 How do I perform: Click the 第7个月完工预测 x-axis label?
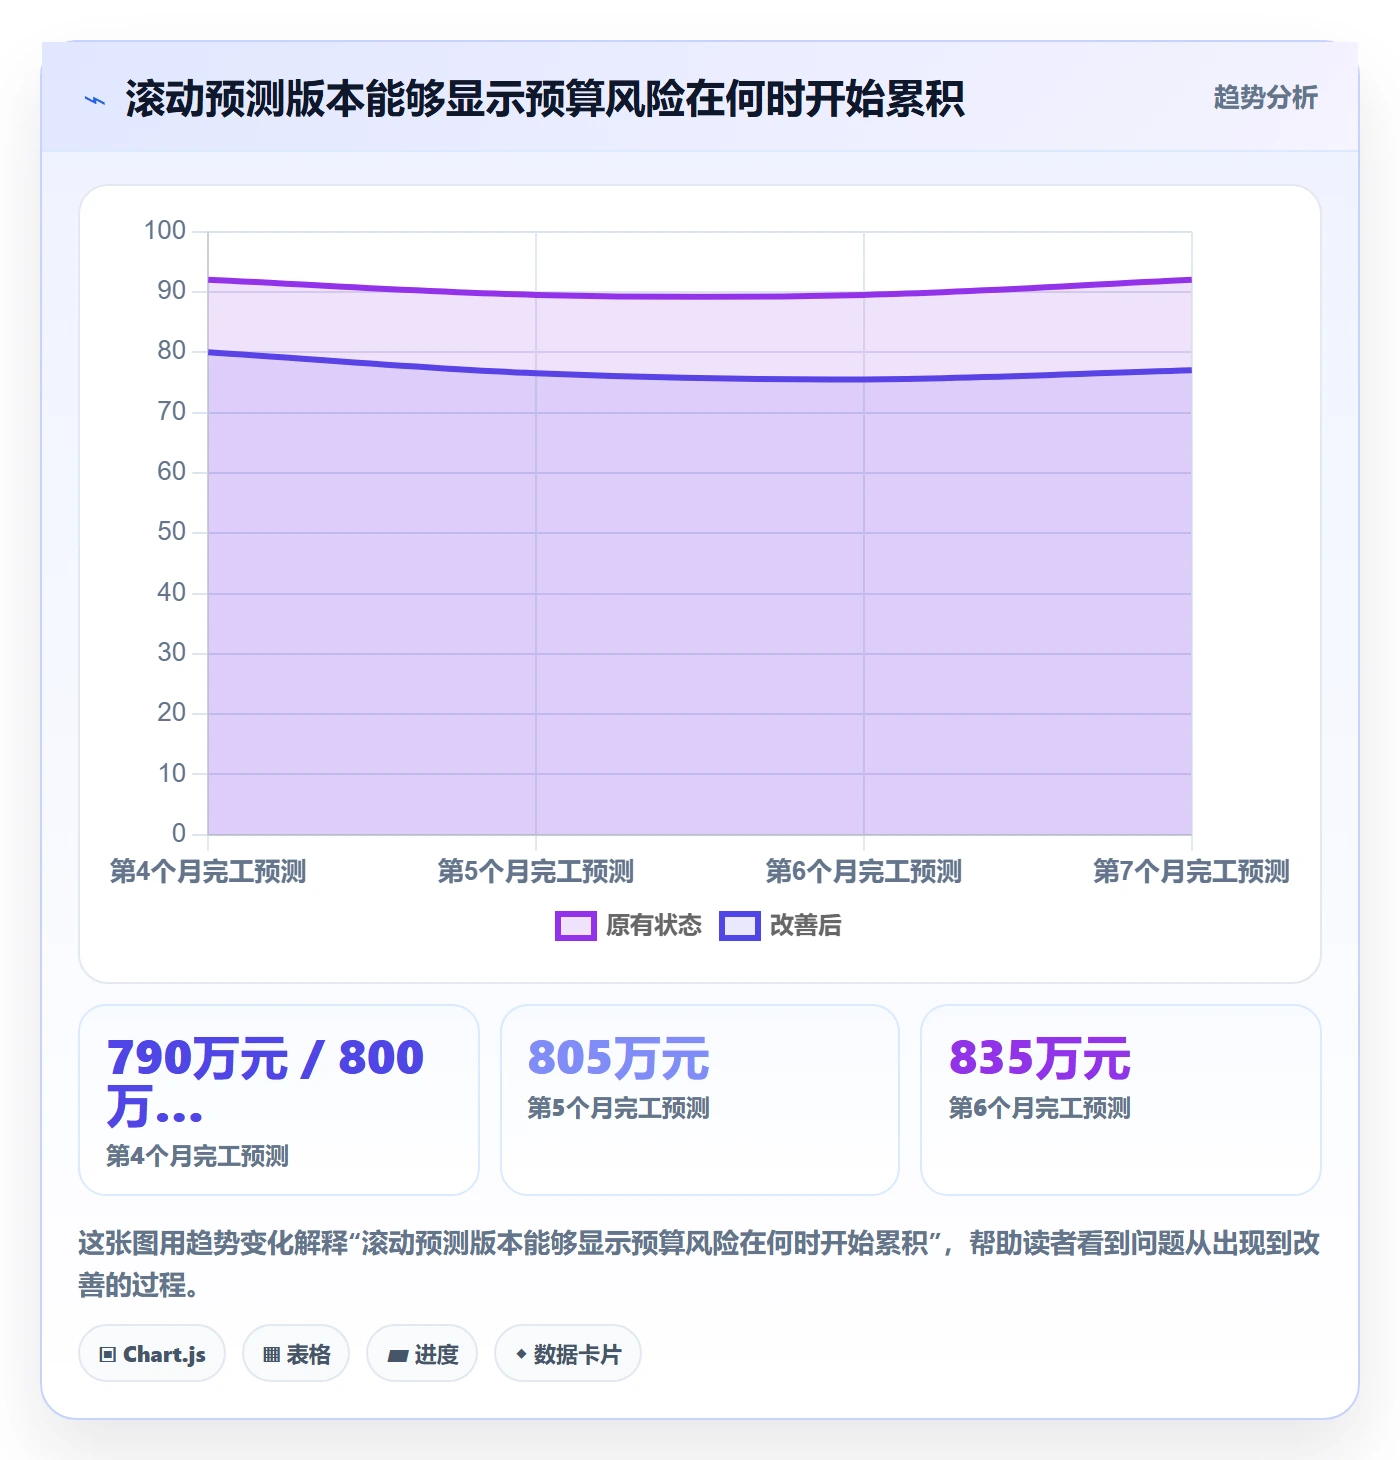[1192, 872]
